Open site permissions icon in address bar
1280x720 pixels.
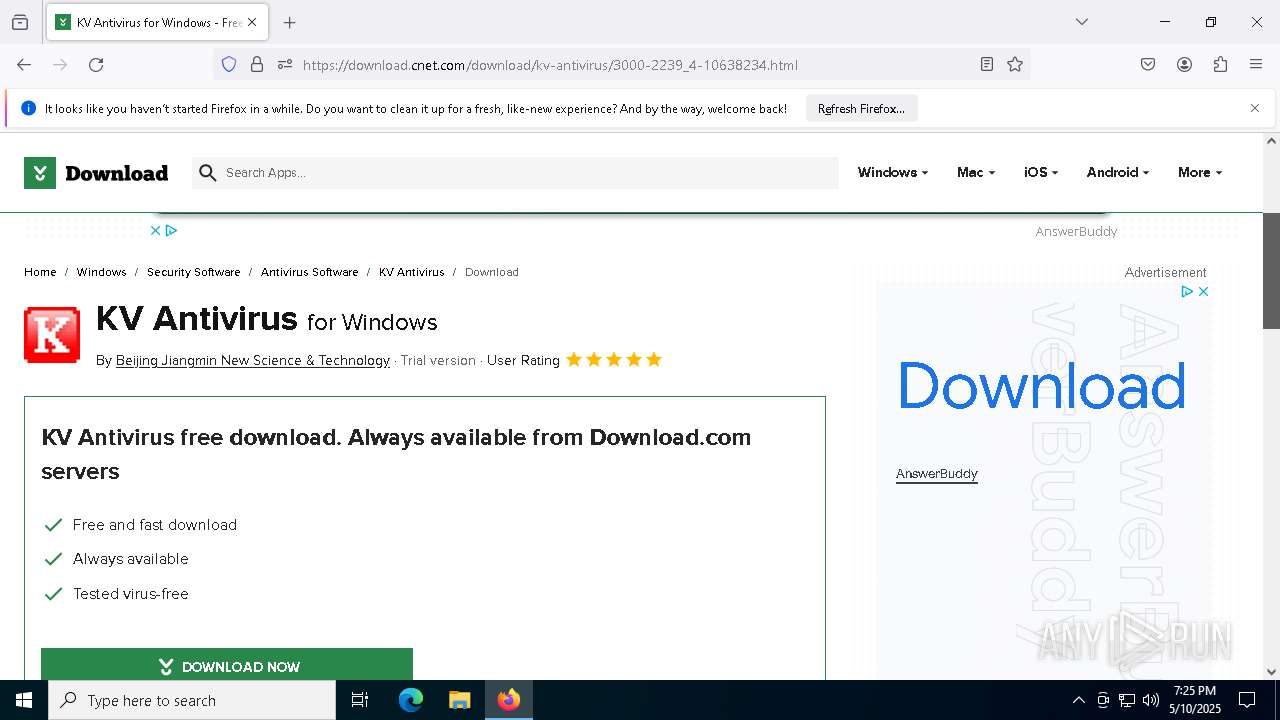pos(285,65)
